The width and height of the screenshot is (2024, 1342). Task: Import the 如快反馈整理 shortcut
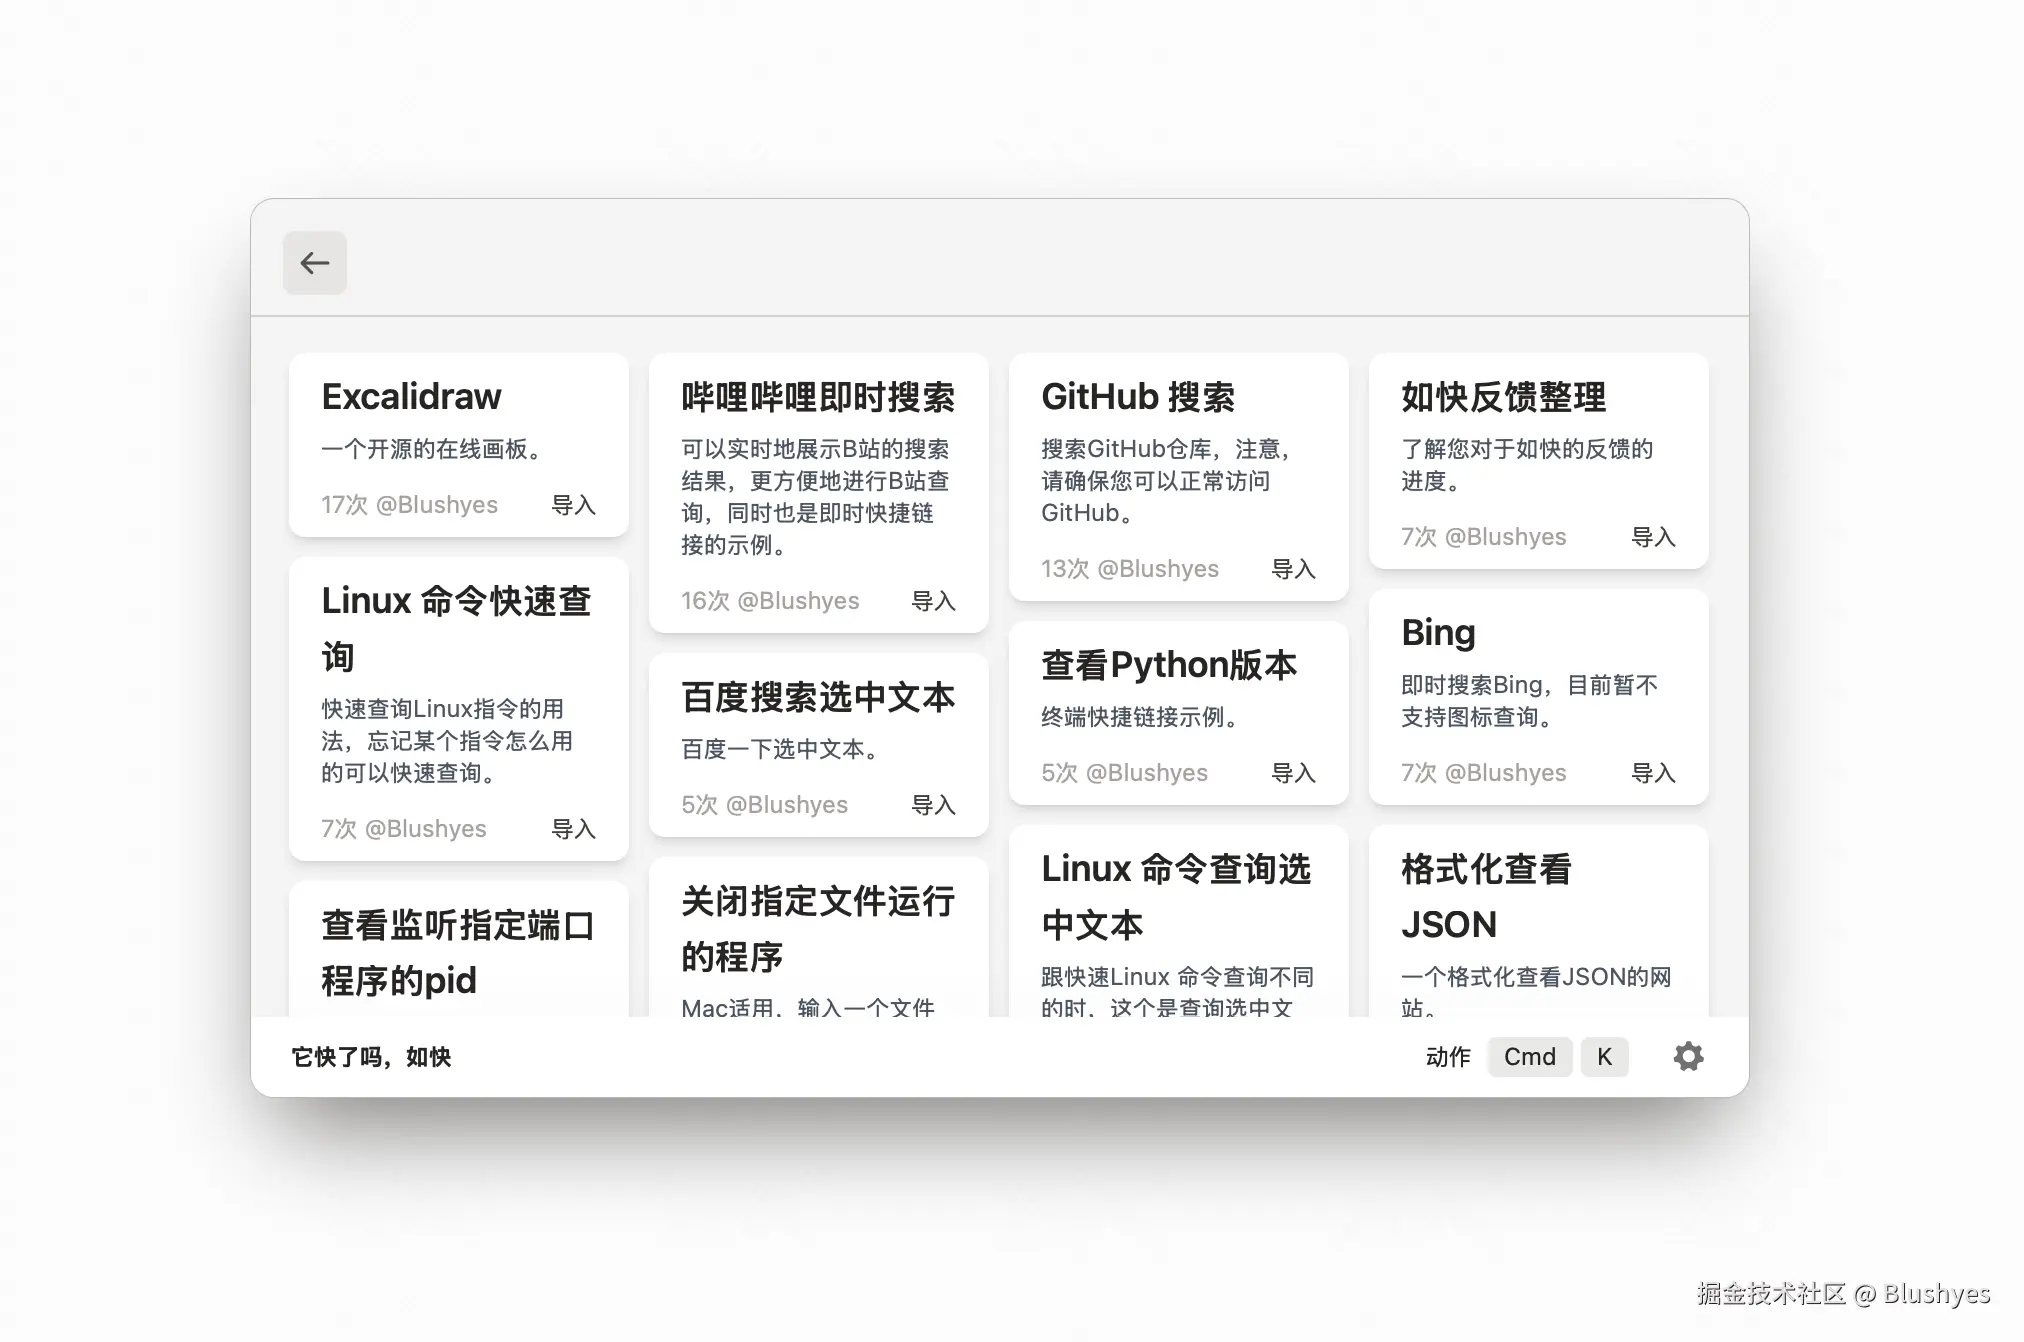point(1653,537)
